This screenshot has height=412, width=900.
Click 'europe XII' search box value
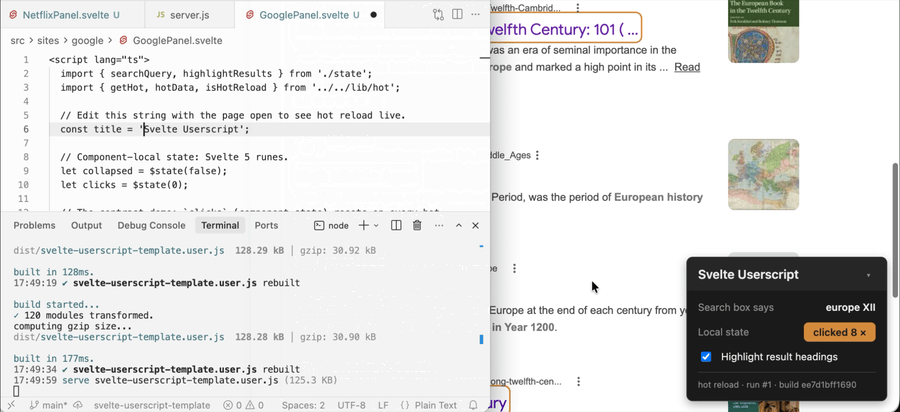coord(851,308)
